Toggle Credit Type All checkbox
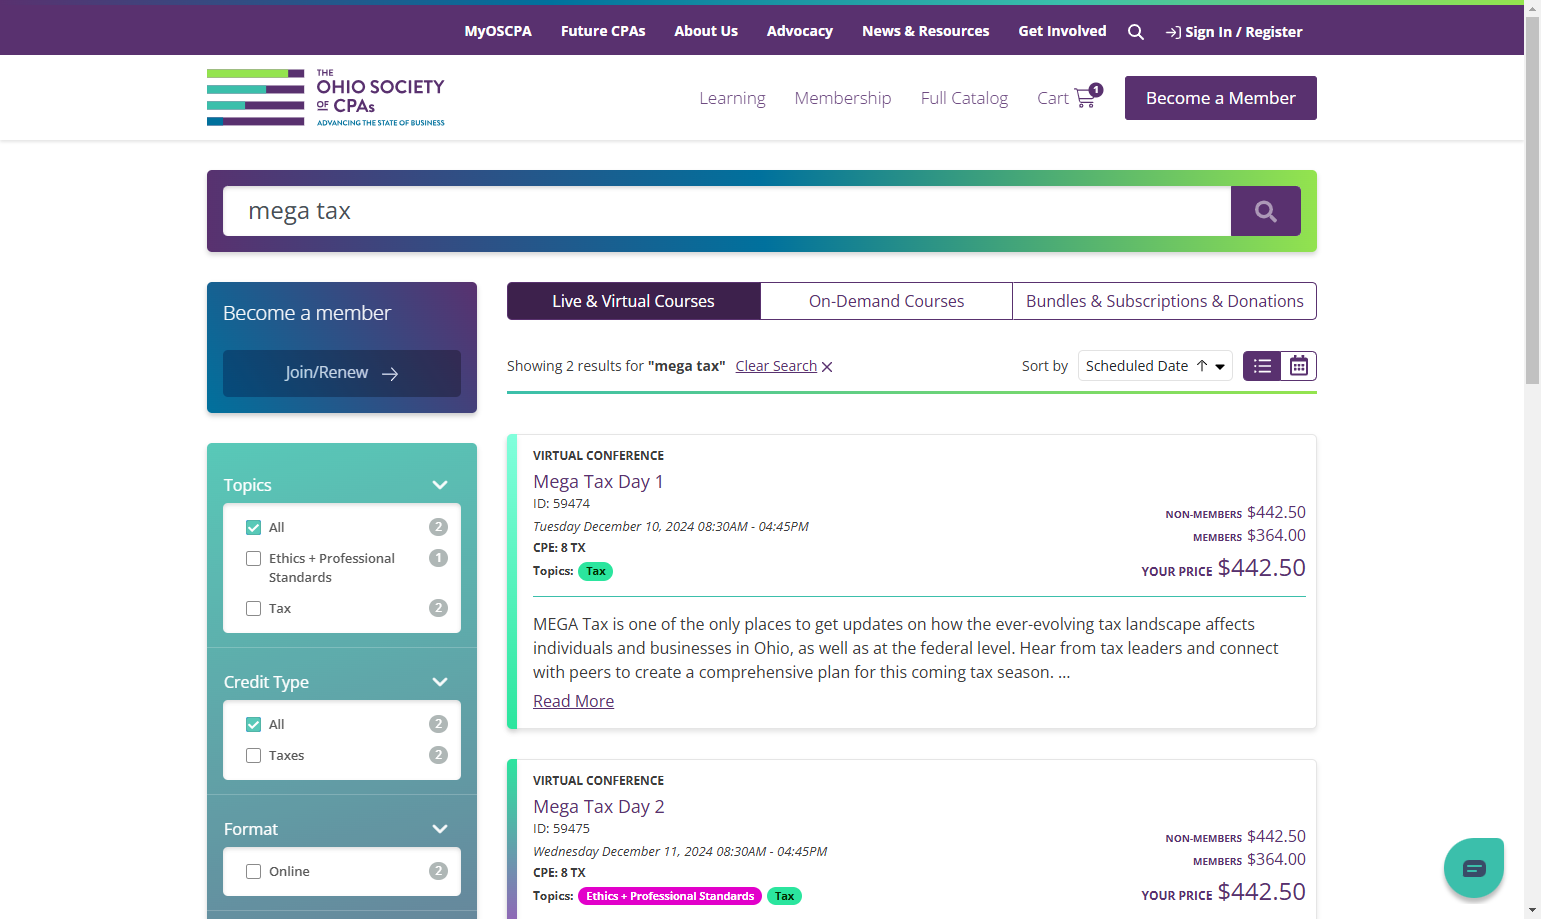The width and height of the screenshot is (1541, 919). click(254, 724)
